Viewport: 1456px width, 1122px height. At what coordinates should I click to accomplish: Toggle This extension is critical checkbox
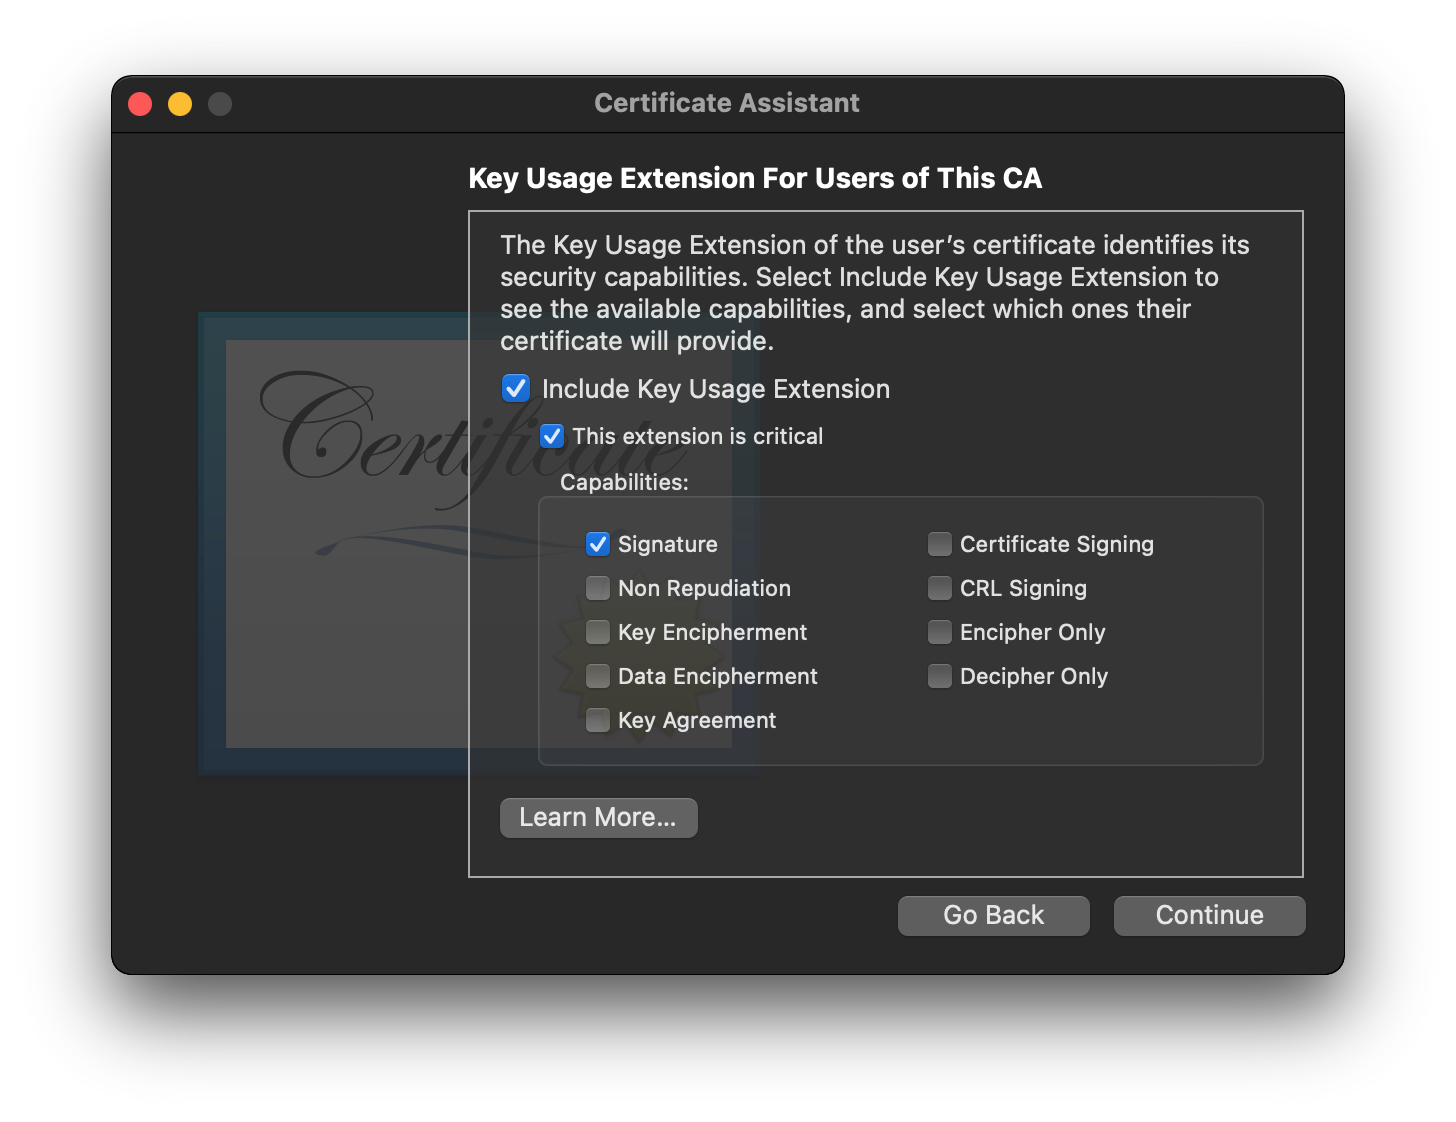tap(552, 436)
